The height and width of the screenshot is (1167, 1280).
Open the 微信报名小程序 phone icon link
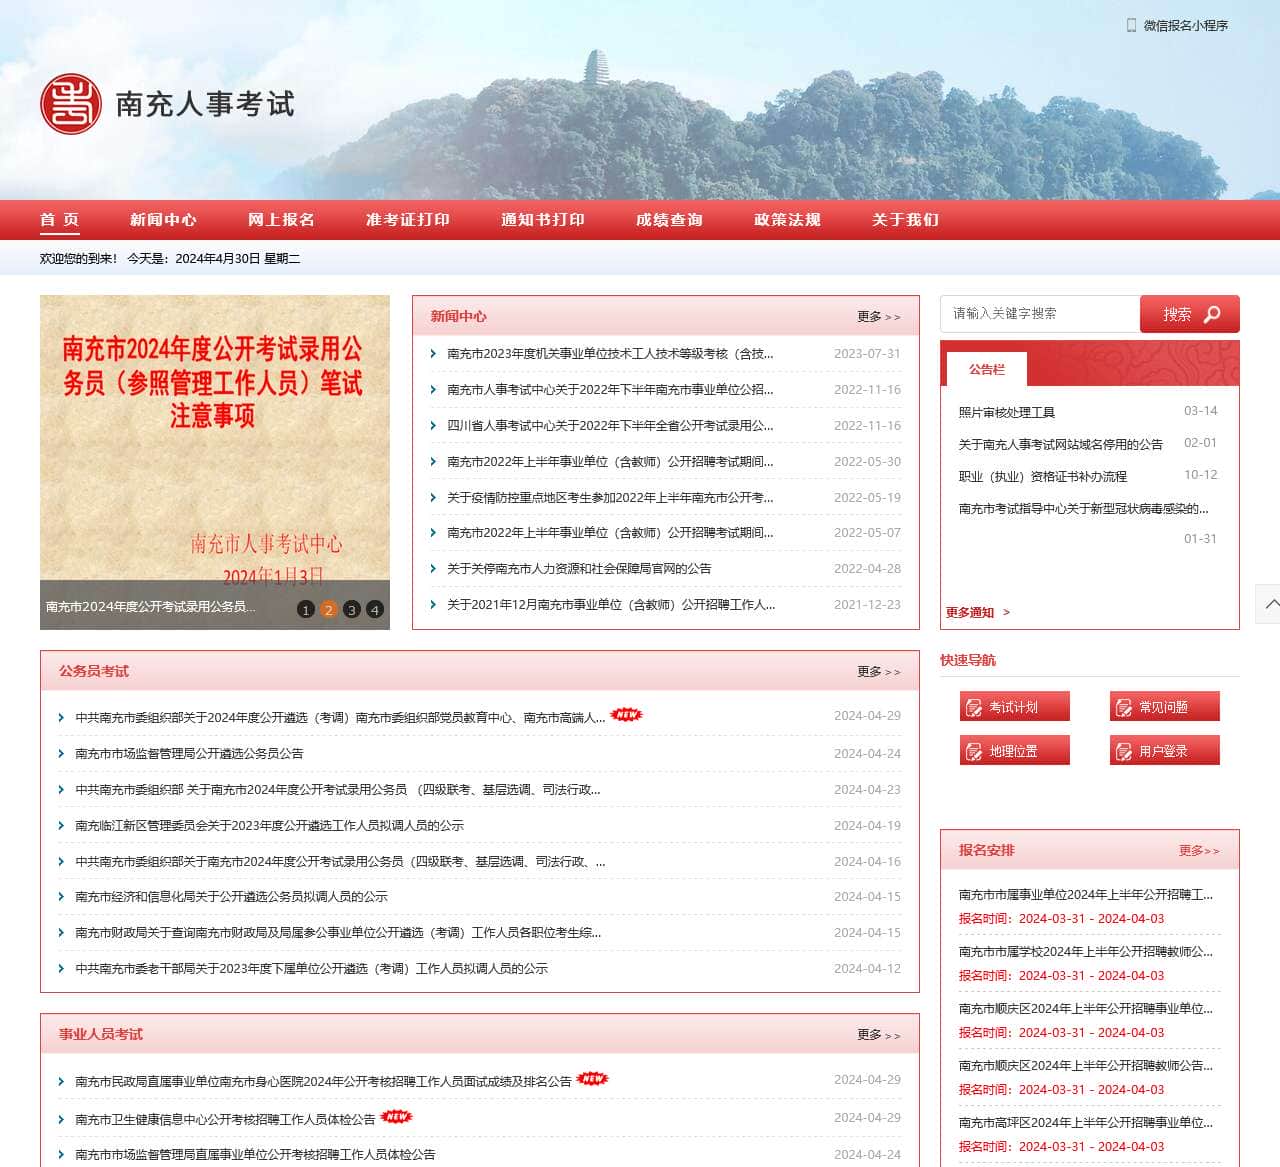[x=1131, y=25]
